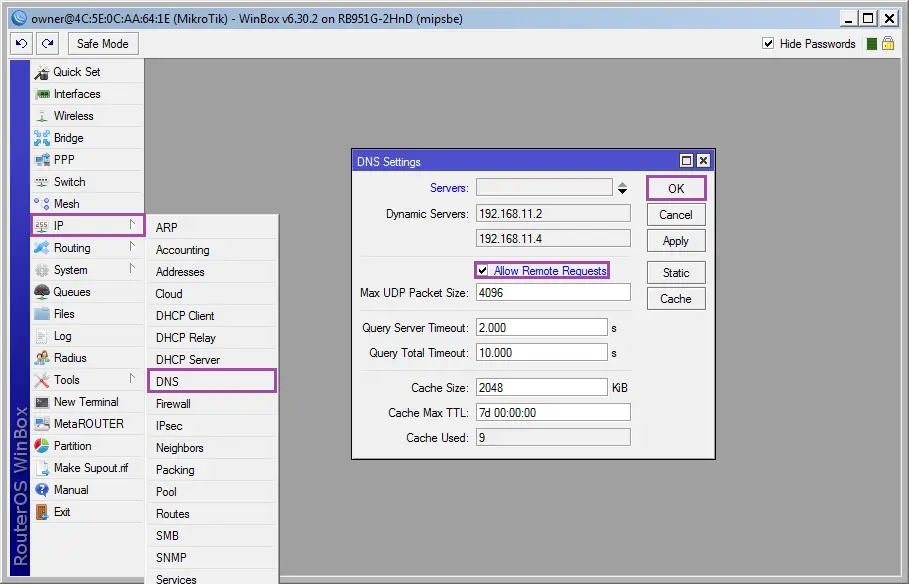Expand the Servers list arrows
The height and width of the screenshot is (584, 909).
622,188
